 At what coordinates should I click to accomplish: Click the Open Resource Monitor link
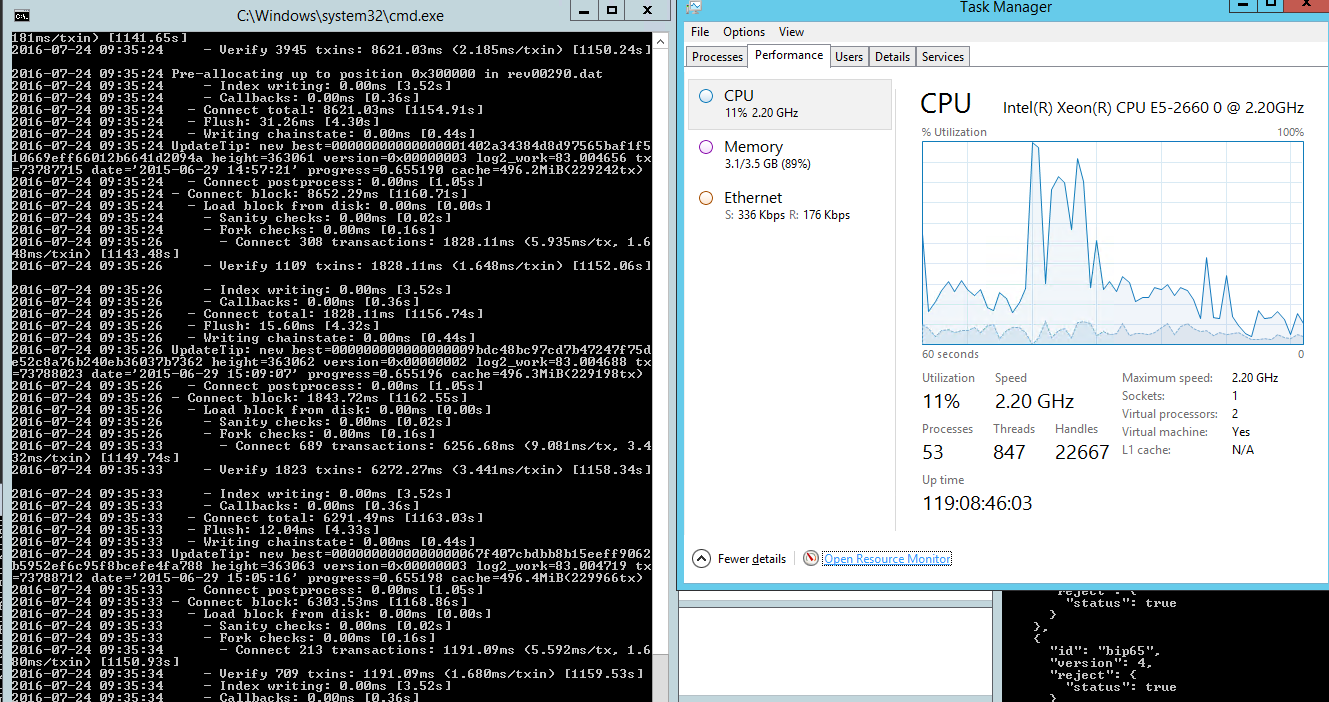887,559
